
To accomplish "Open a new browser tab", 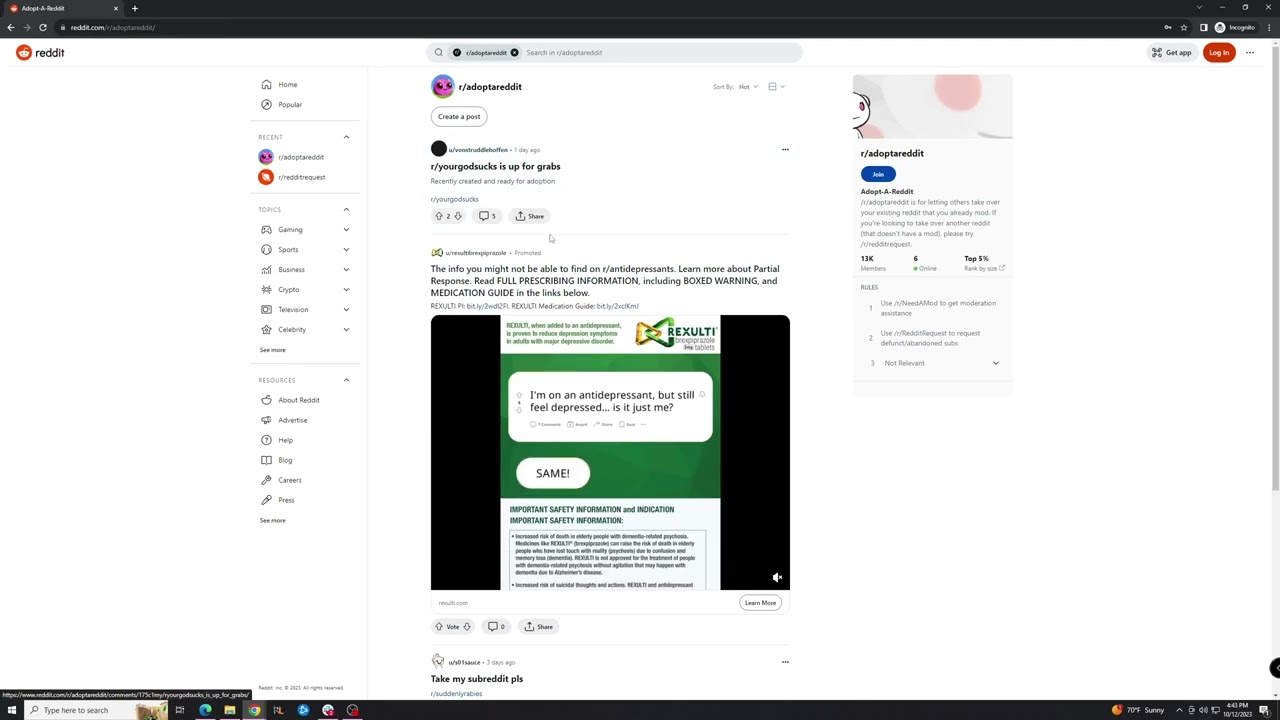I will [135, 8].
